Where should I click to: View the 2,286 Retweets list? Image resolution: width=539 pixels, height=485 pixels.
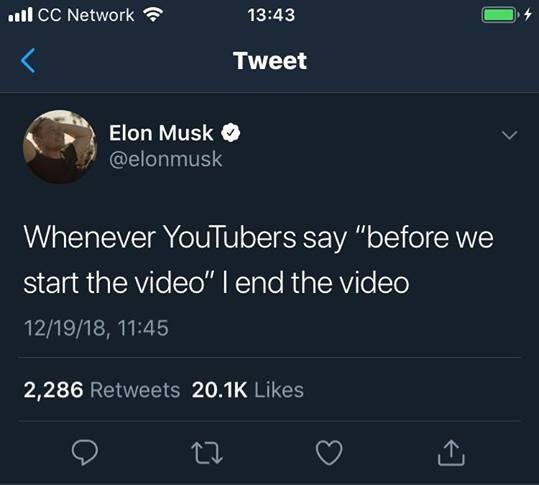tap(102, 390)
